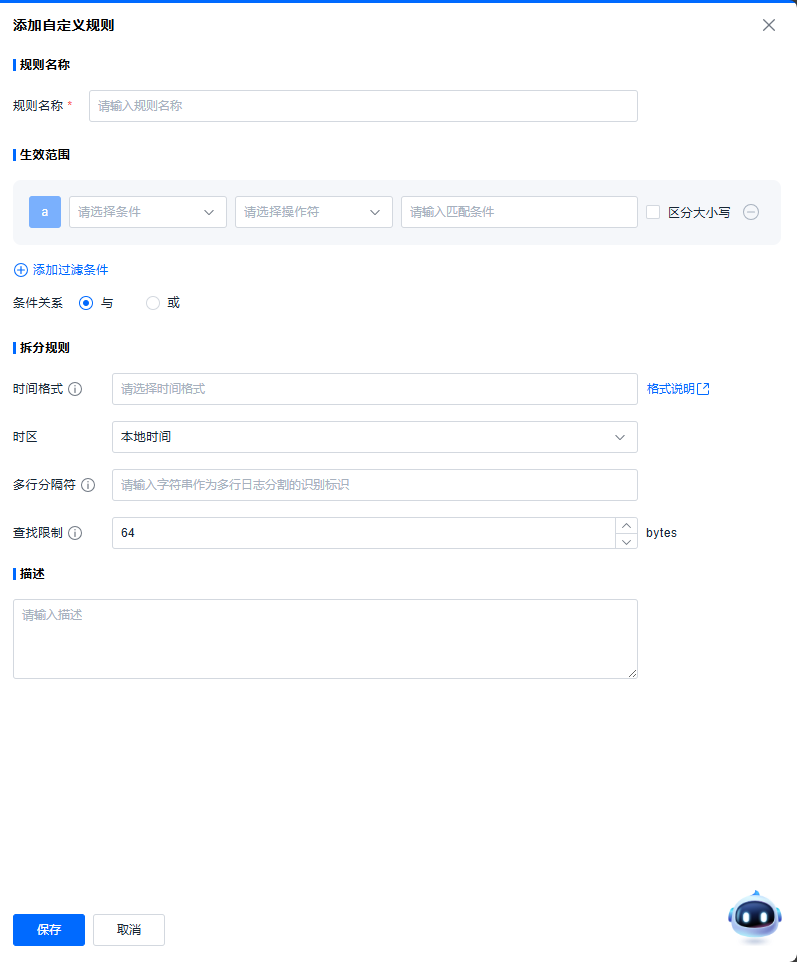The height and width of the screenshot is (962, 797).
Task: Select the 或 condition relation radio
Action: pyautogui.click(x=153, y=303)
